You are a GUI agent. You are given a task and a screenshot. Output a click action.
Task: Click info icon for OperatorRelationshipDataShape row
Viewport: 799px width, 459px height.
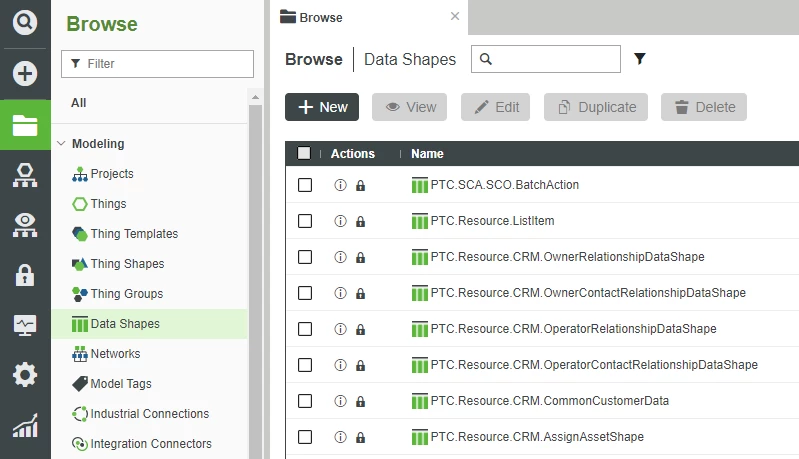[340, 329]
